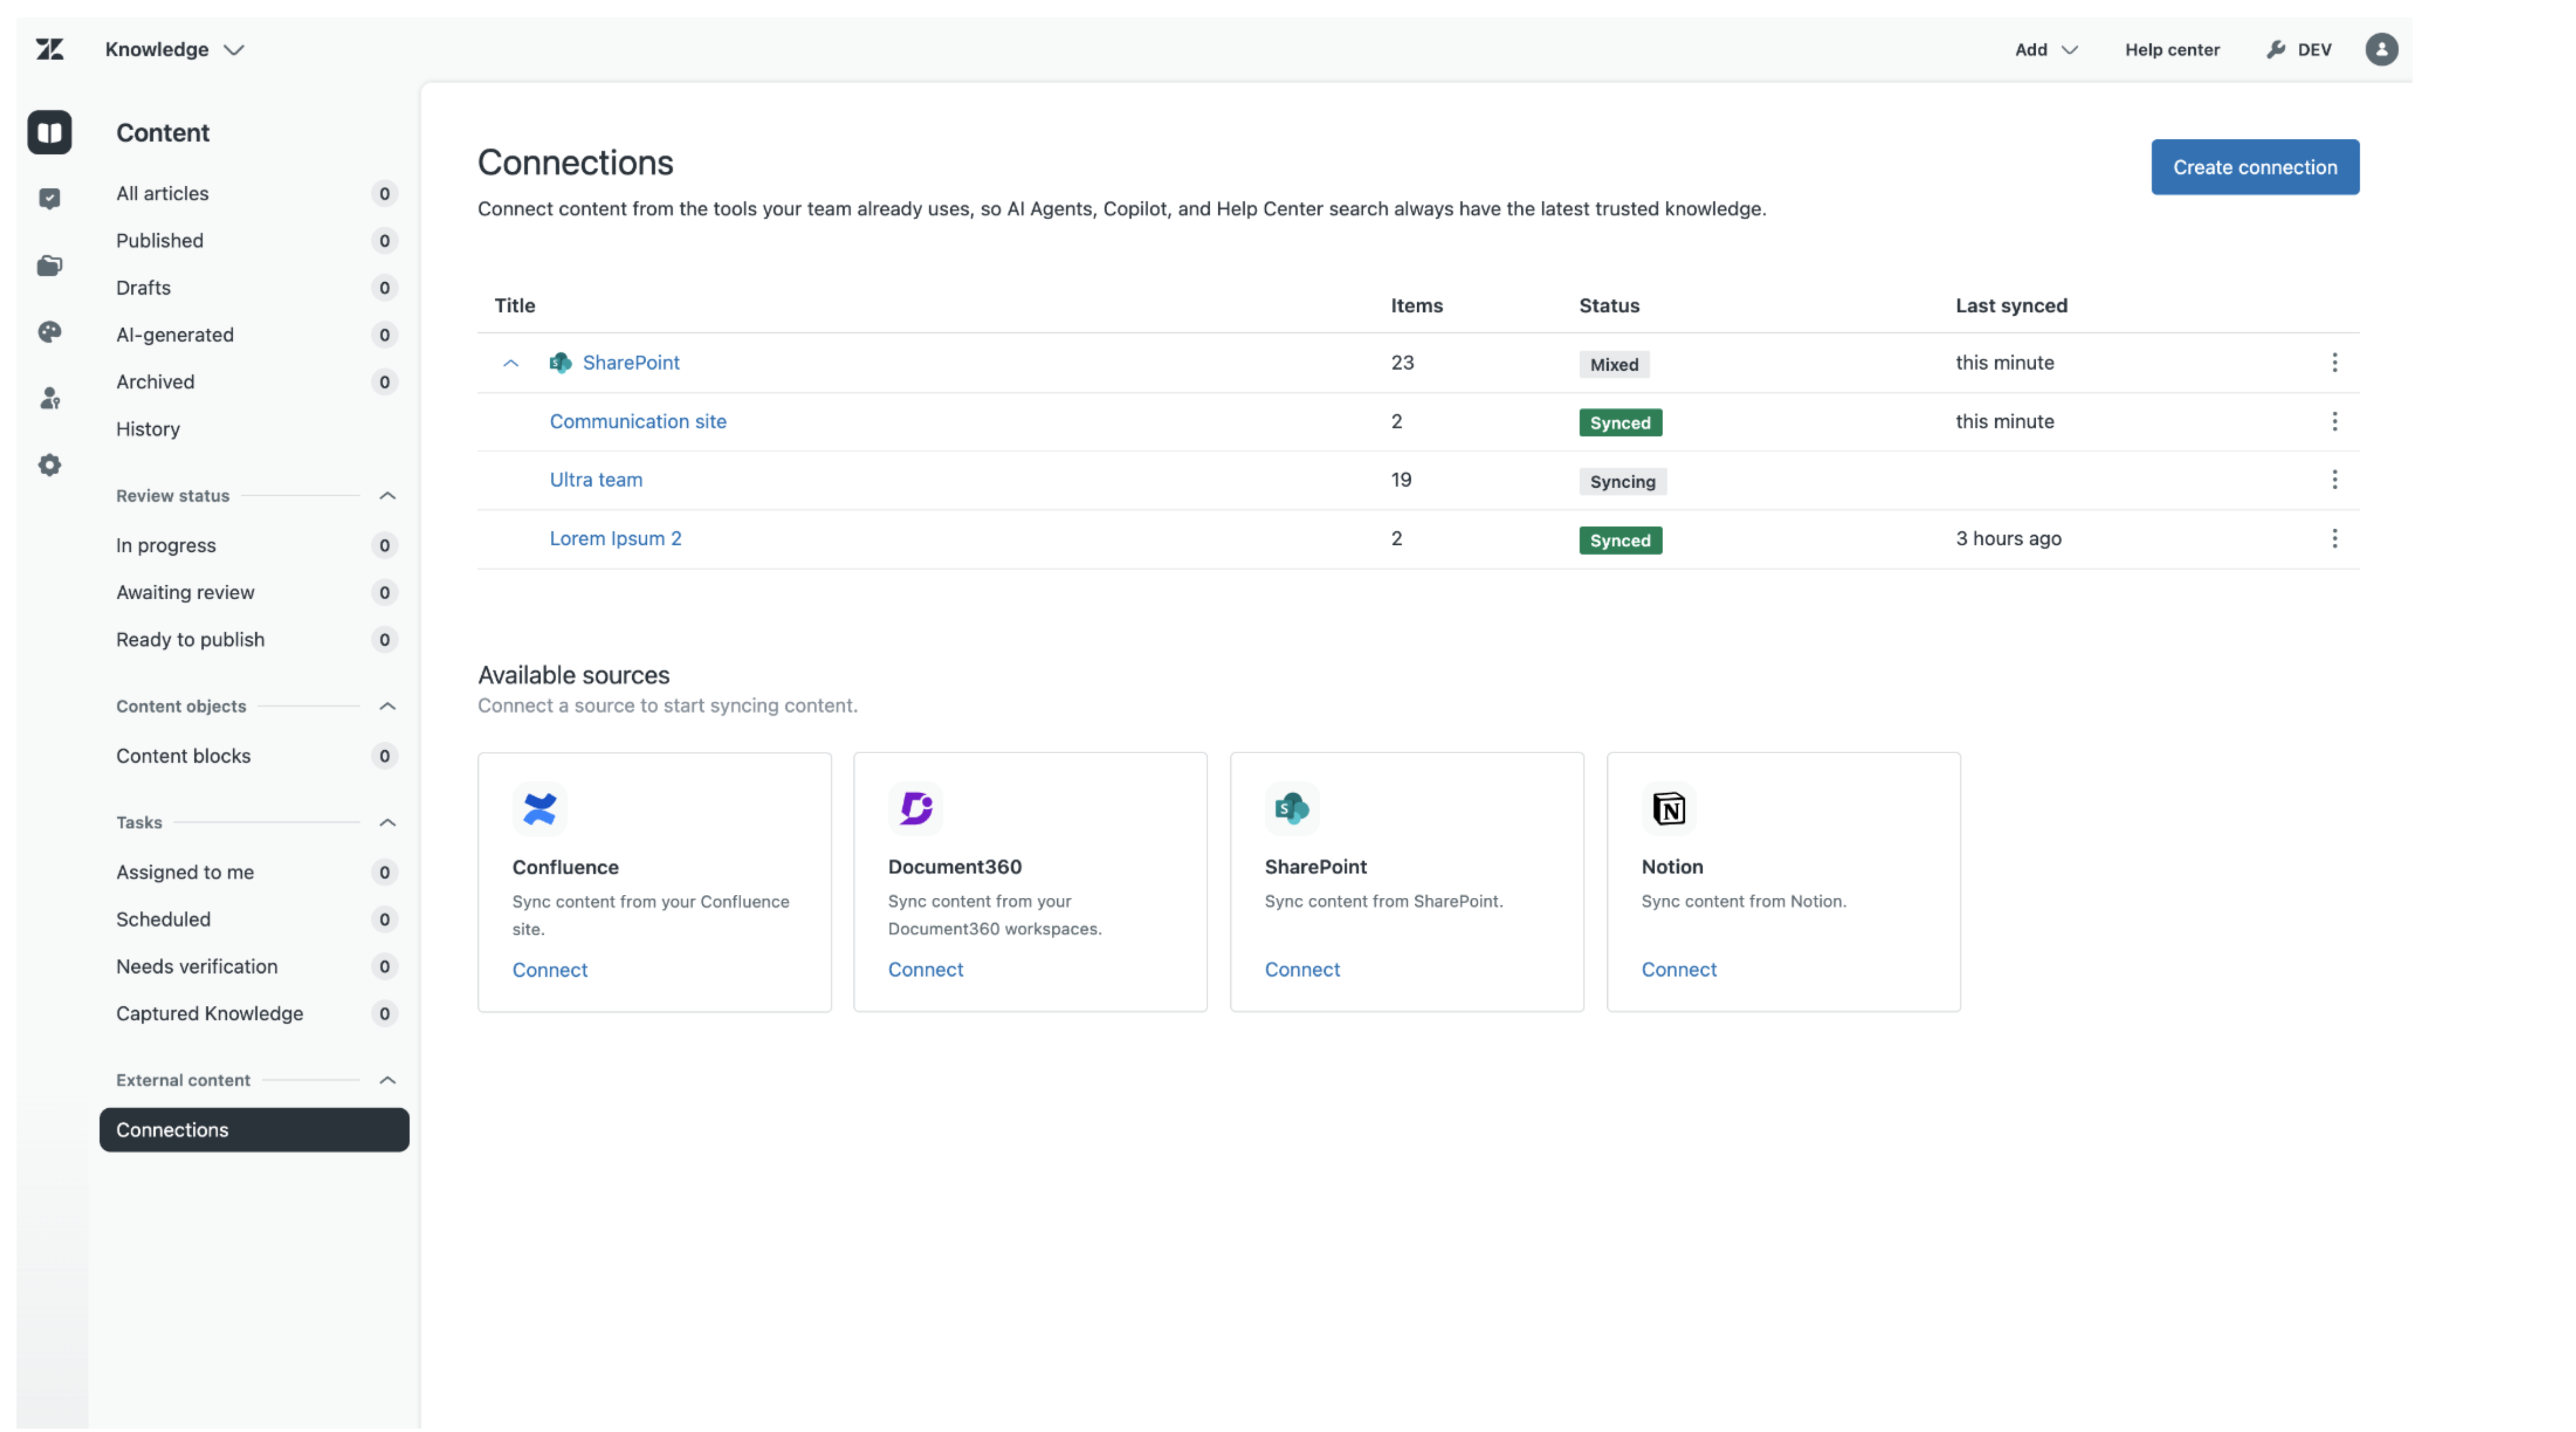Click the Create connection button

point(2255,166)
